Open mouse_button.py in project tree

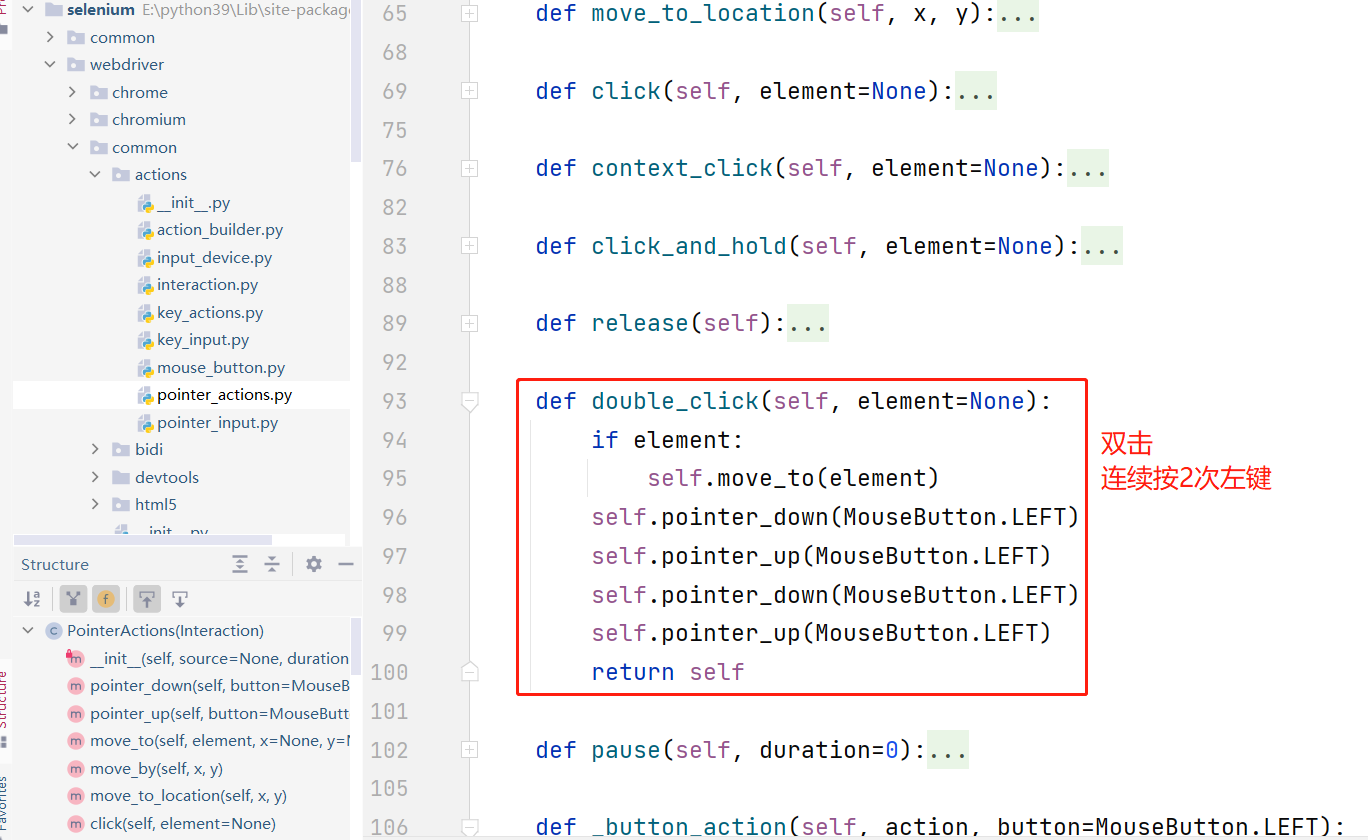(x=220, y=367)
